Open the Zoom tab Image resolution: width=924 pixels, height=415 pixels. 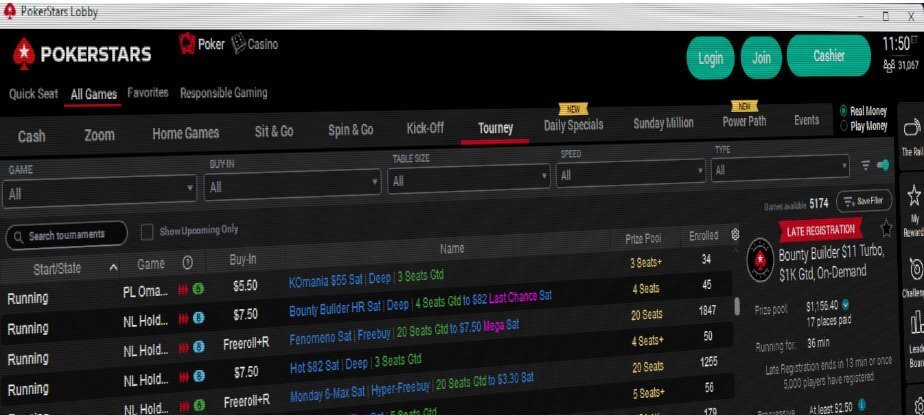tap(99, 135)
